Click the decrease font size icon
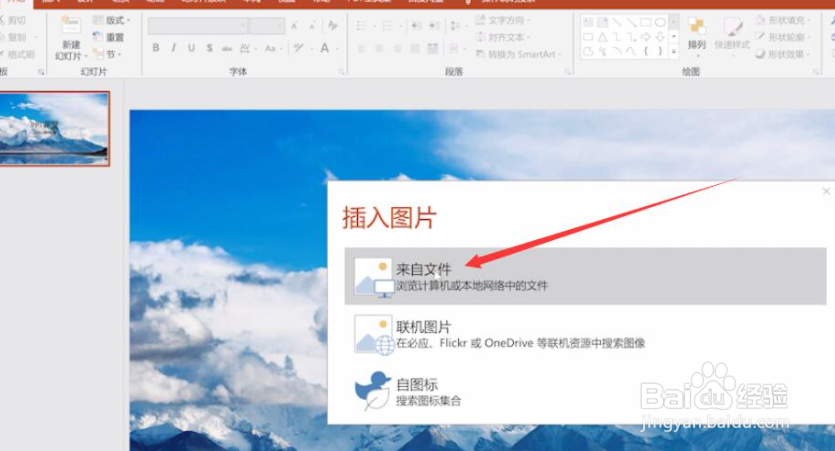This screenshot has height=451, width=835. coord(313,26)
